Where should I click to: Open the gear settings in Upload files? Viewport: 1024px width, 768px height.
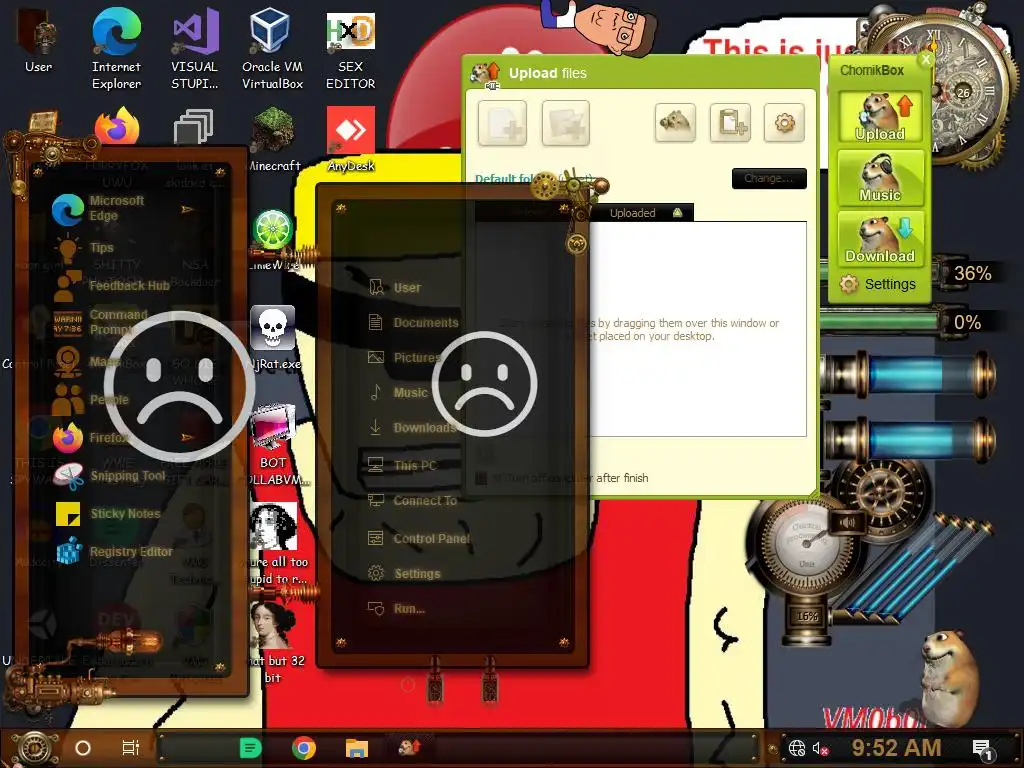tap(784, 122)
